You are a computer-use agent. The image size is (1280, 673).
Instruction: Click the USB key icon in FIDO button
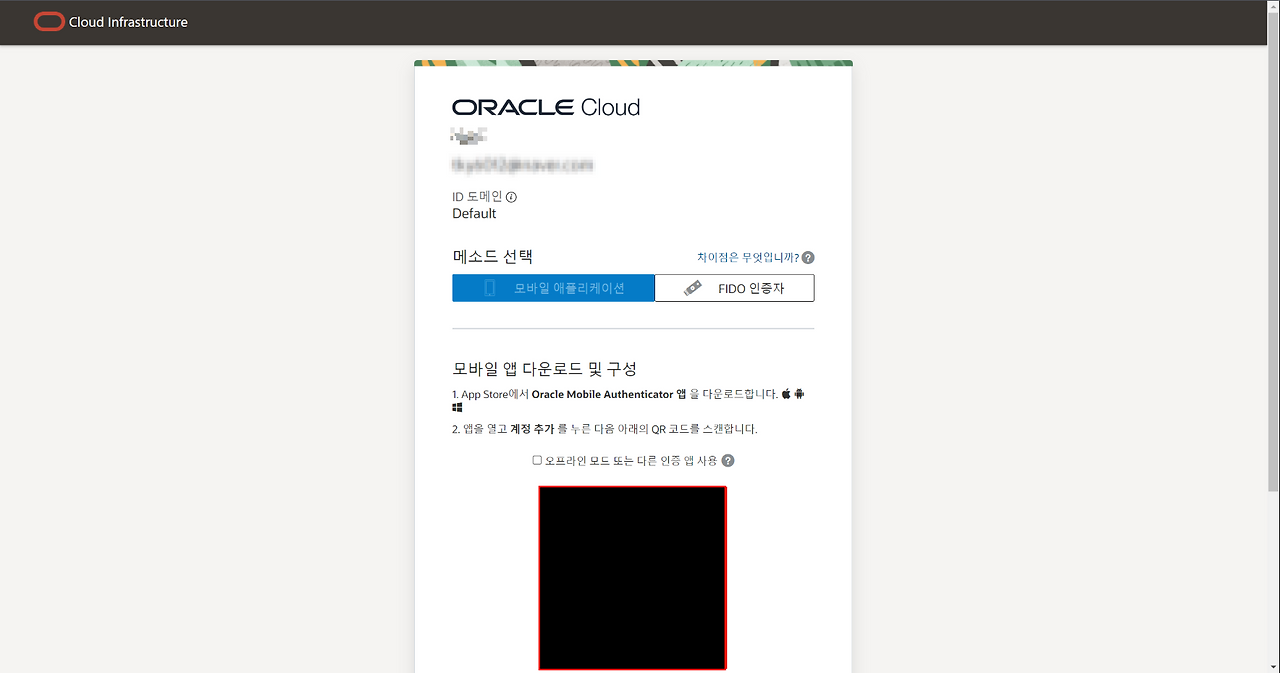point(692,288)
